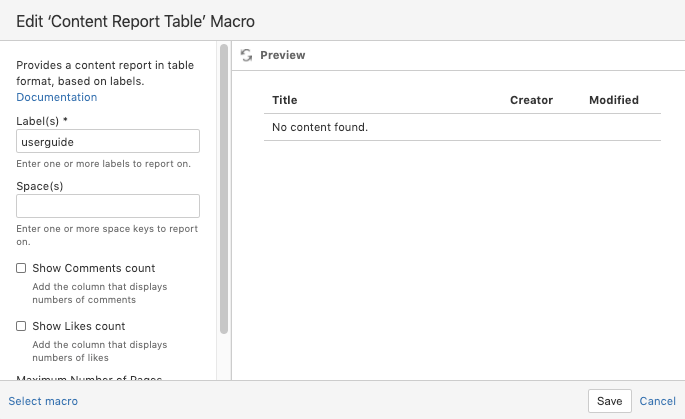Enable Show Likes count checkbox
Viewport: 685px width, 419px height.
coord(21,326)
